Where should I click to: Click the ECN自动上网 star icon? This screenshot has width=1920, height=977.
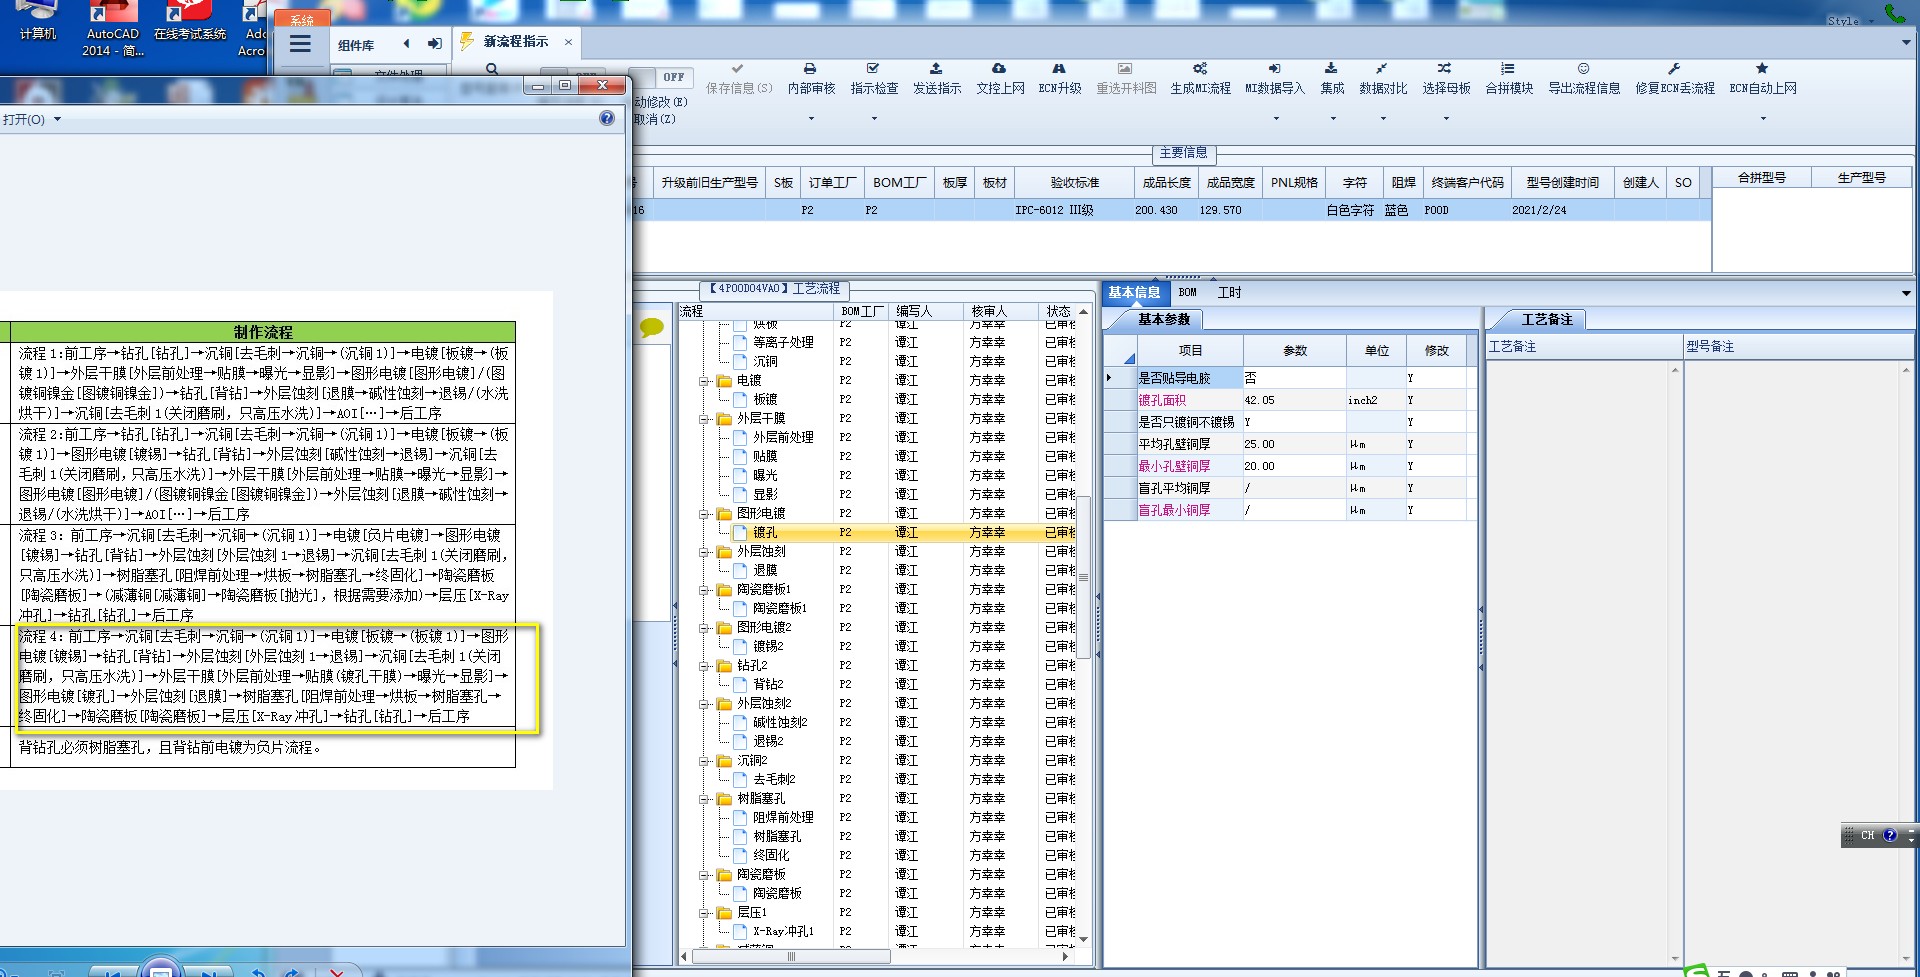click(1762, 69)
